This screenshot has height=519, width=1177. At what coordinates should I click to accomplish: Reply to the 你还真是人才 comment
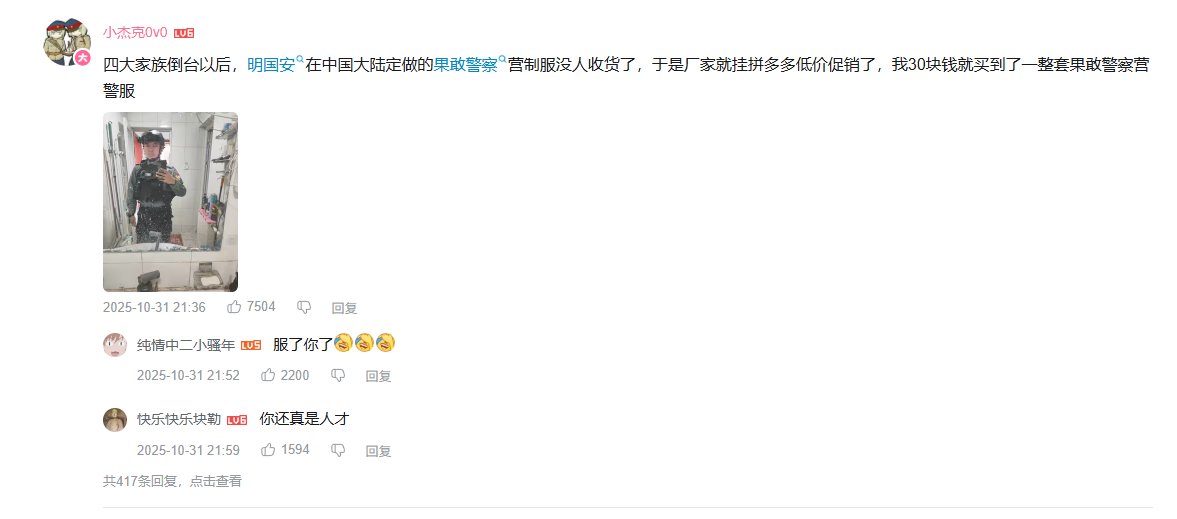[x=378, y=451]
